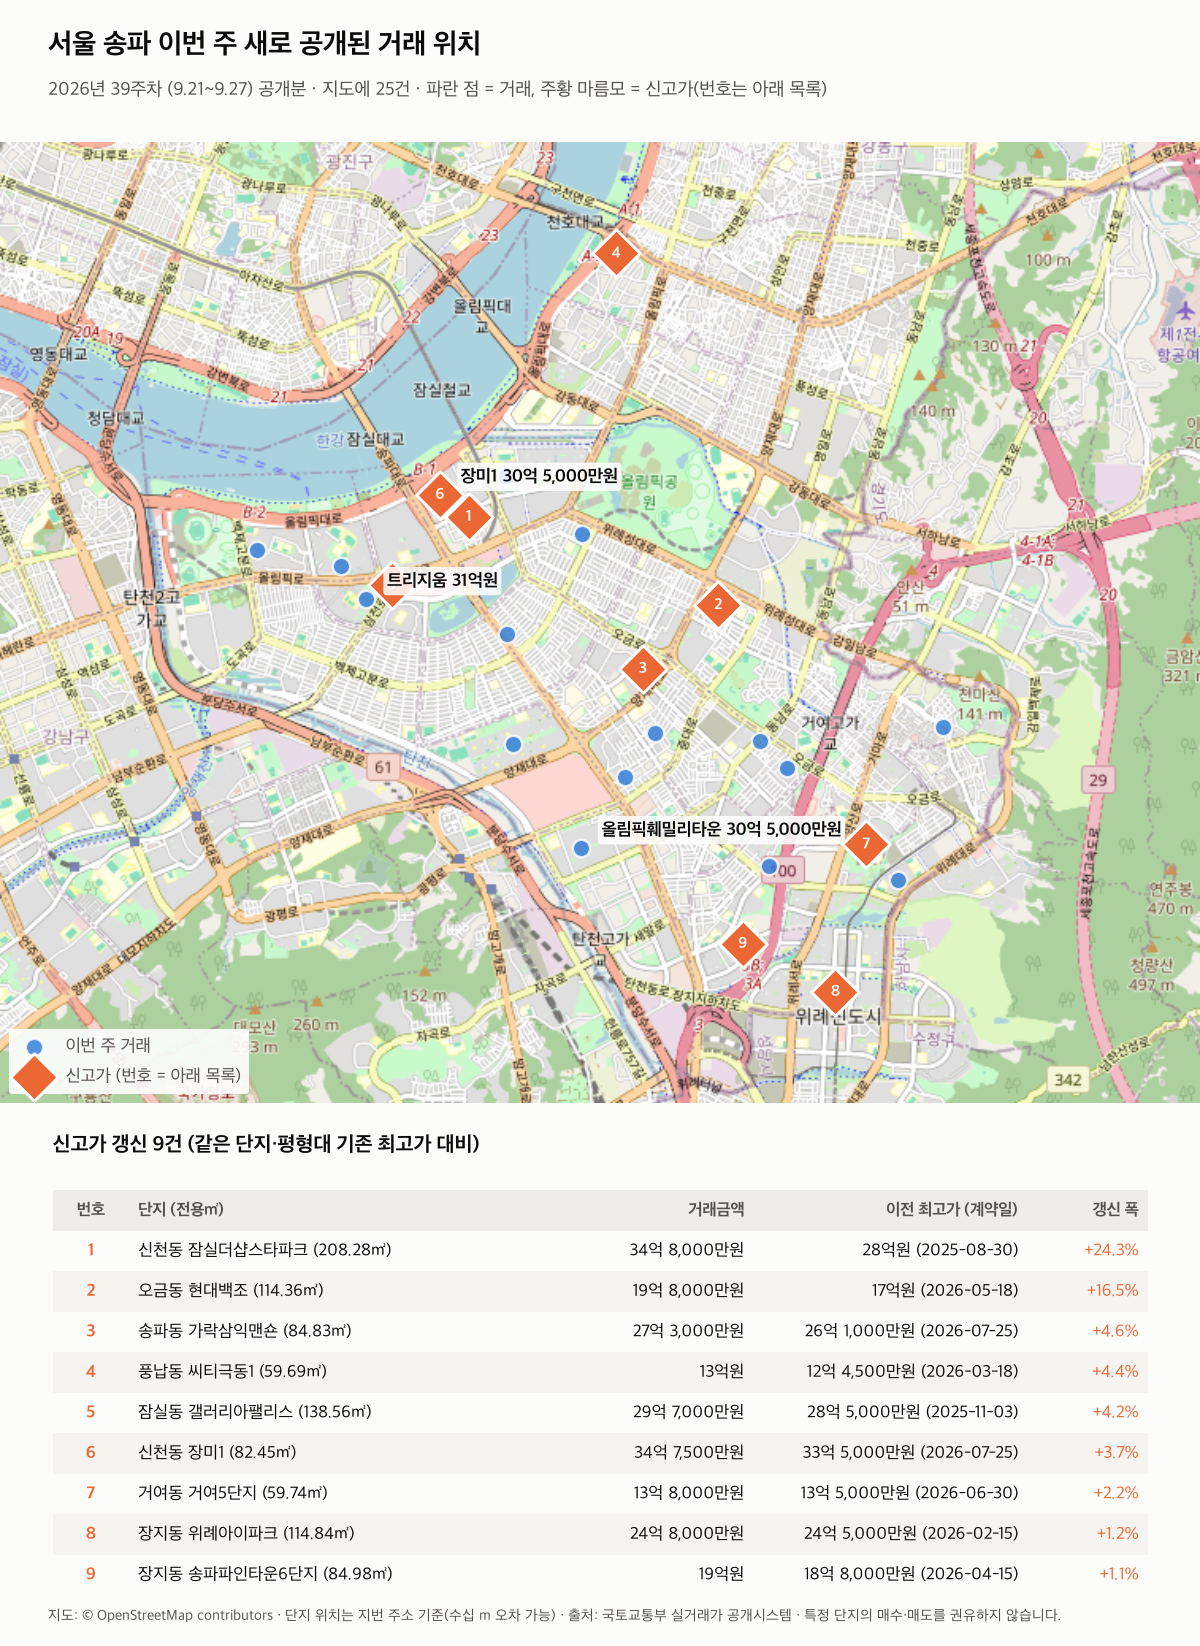The width and height of the screenshot is (1200, 1646).
Task: Click diamond marker 8 near 위례신도시
Action: (x=835, y=991)
